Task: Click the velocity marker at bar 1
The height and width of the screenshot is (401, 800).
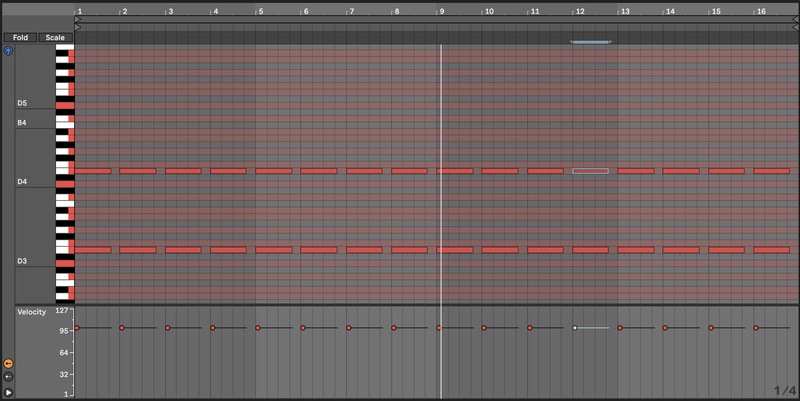Action: 77,327
